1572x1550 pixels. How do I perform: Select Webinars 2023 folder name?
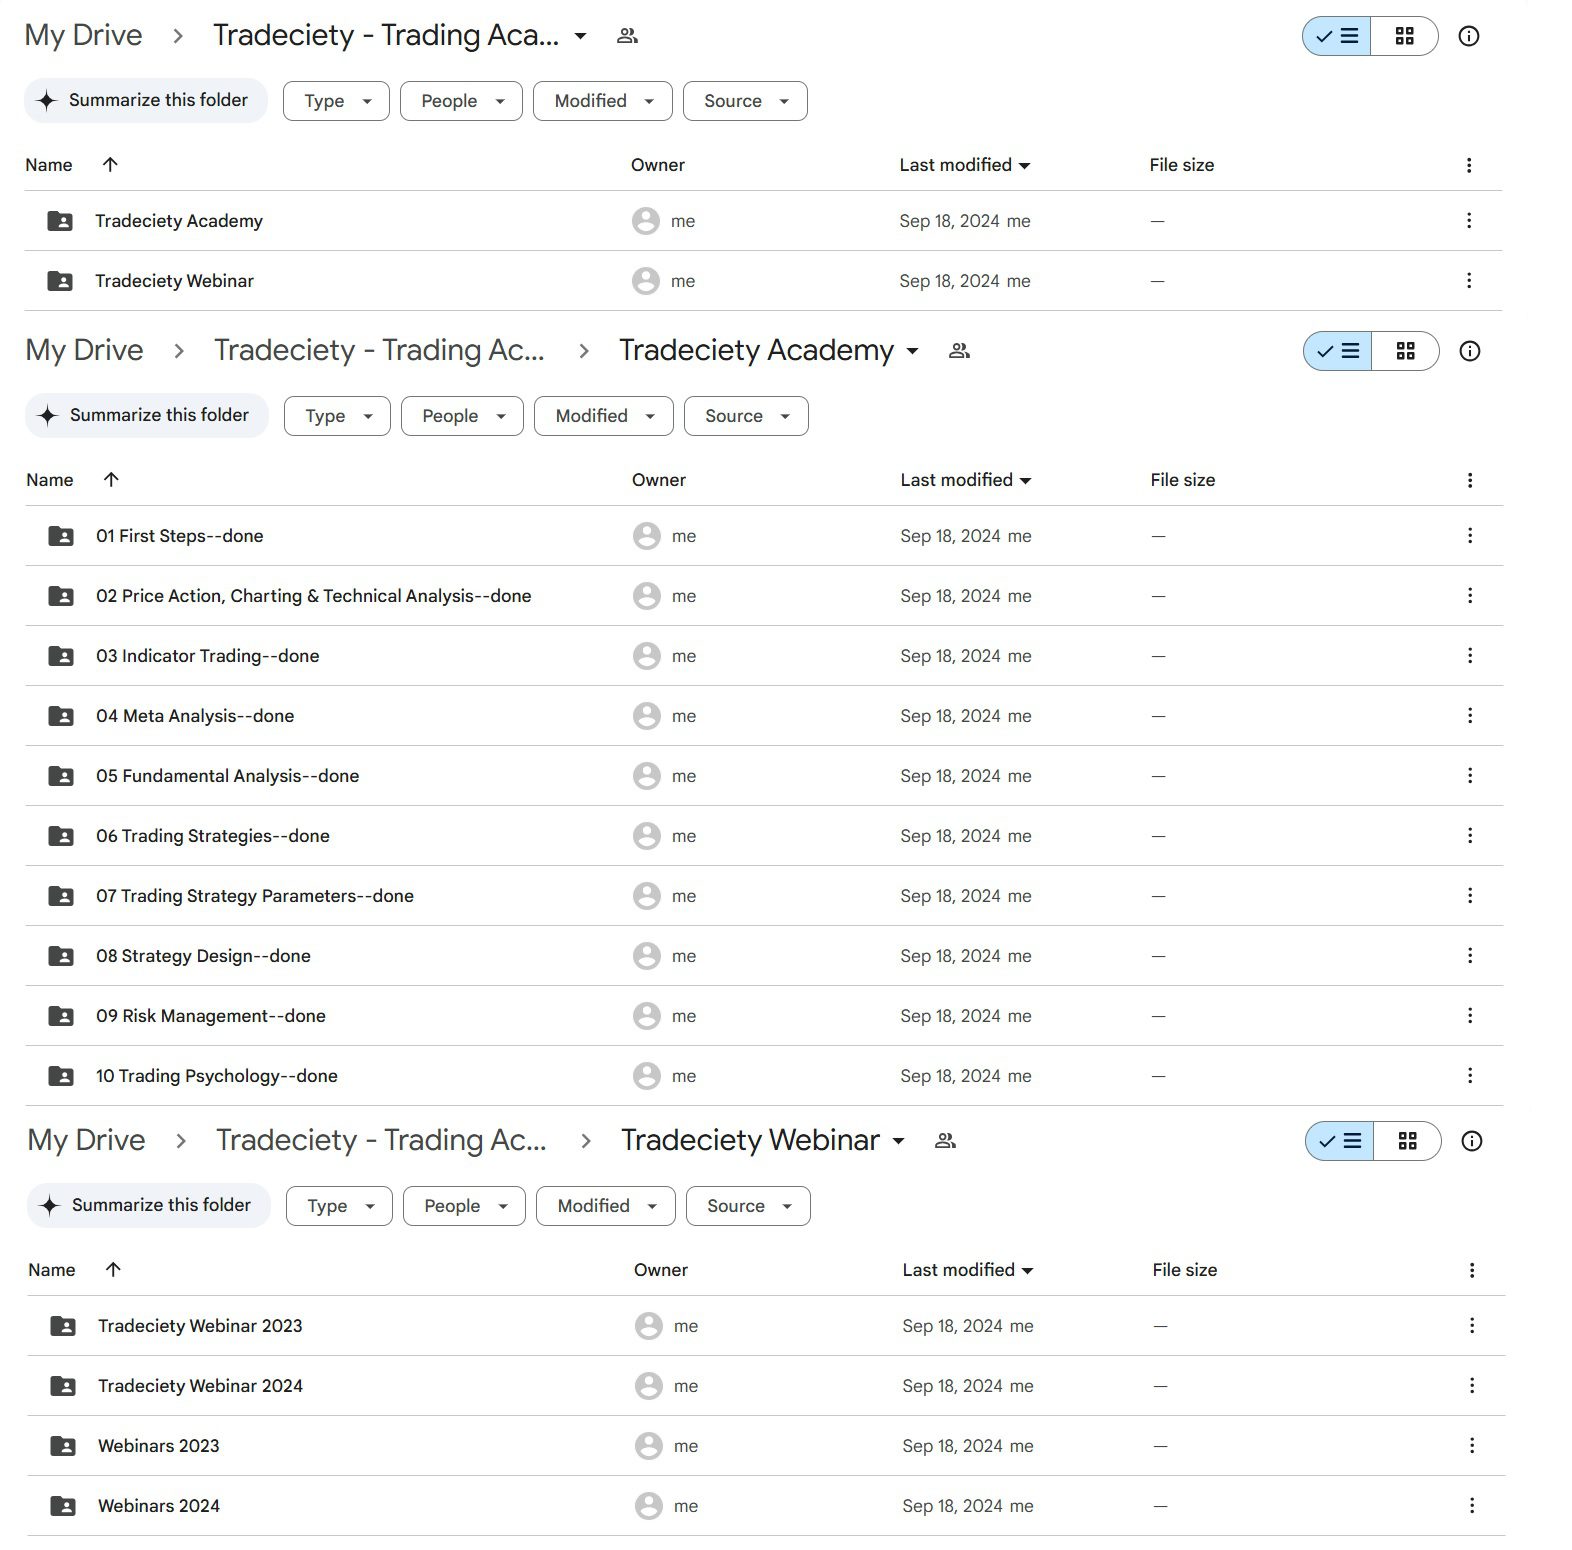point(159,1446)
